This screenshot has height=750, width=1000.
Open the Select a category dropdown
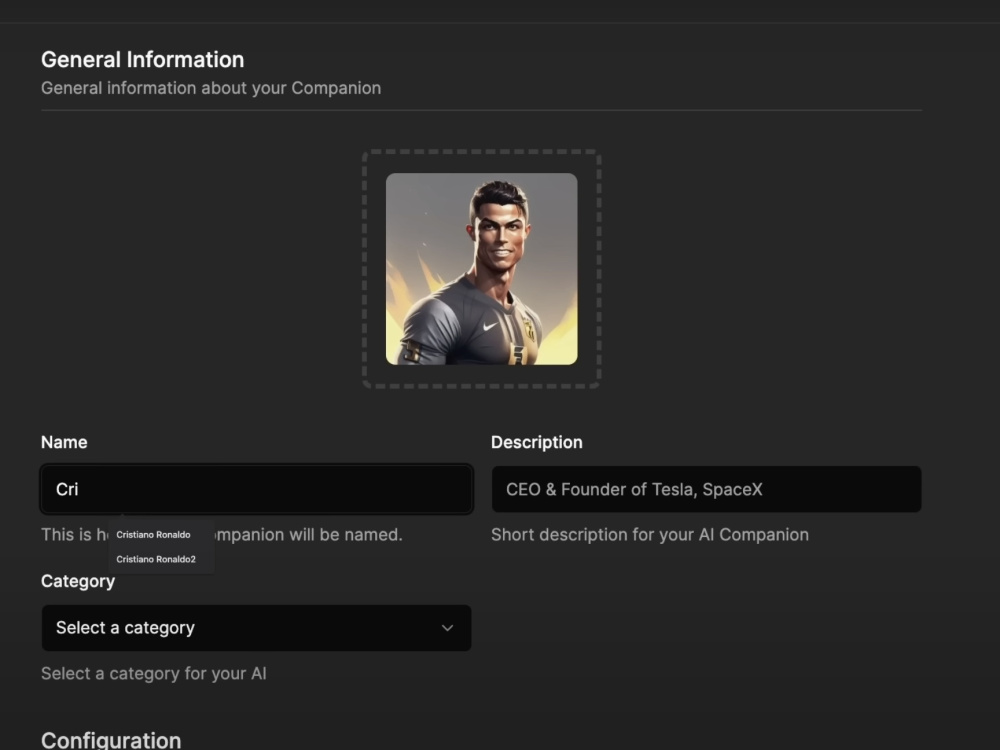pyautogui.click(x=256, y=628)
